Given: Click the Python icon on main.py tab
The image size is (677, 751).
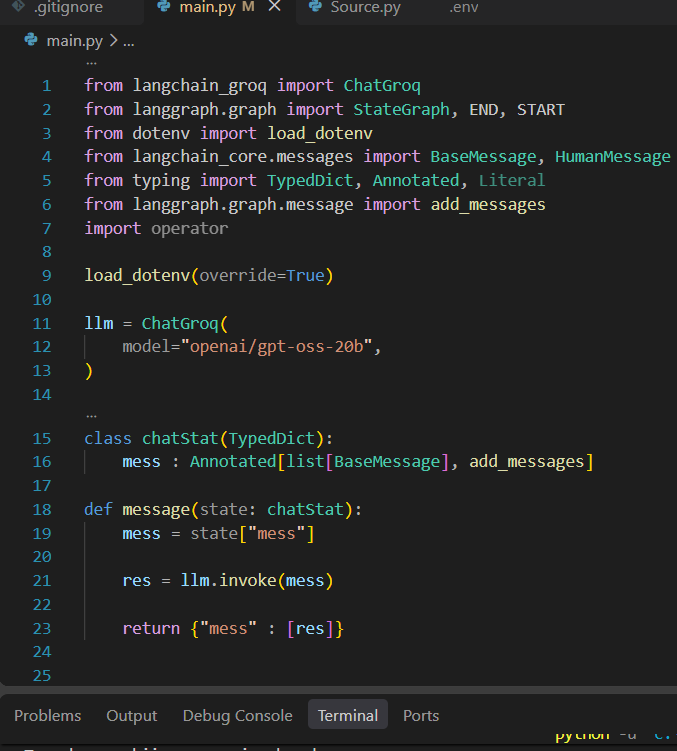Looking at the screenshot, I should (164, 6).
